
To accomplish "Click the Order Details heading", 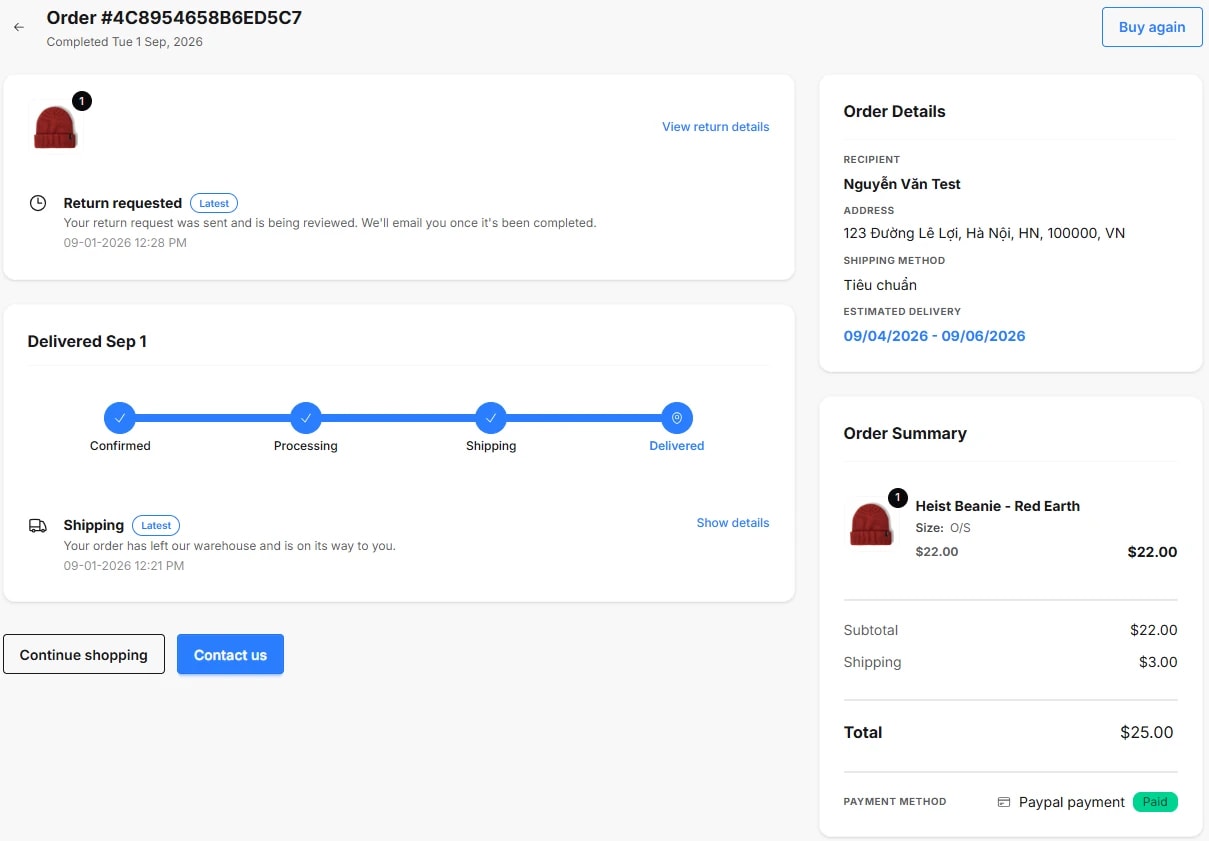I will [x=895, y=111].
